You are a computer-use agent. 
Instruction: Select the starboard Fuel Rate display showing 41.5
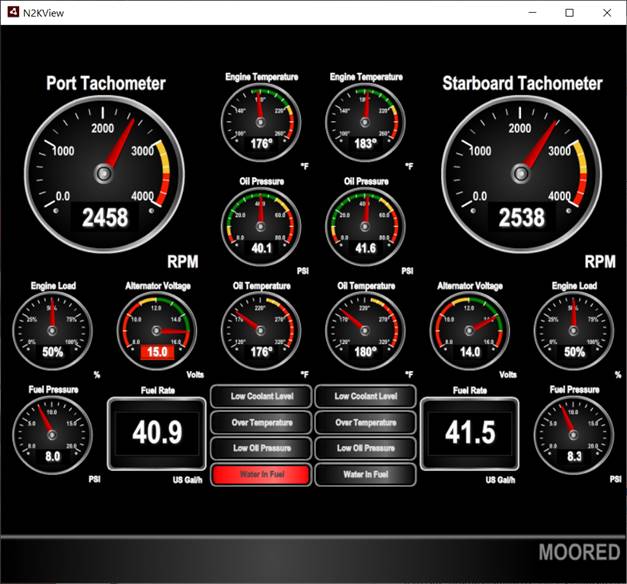pyautogui.click(x=469, y=433)
